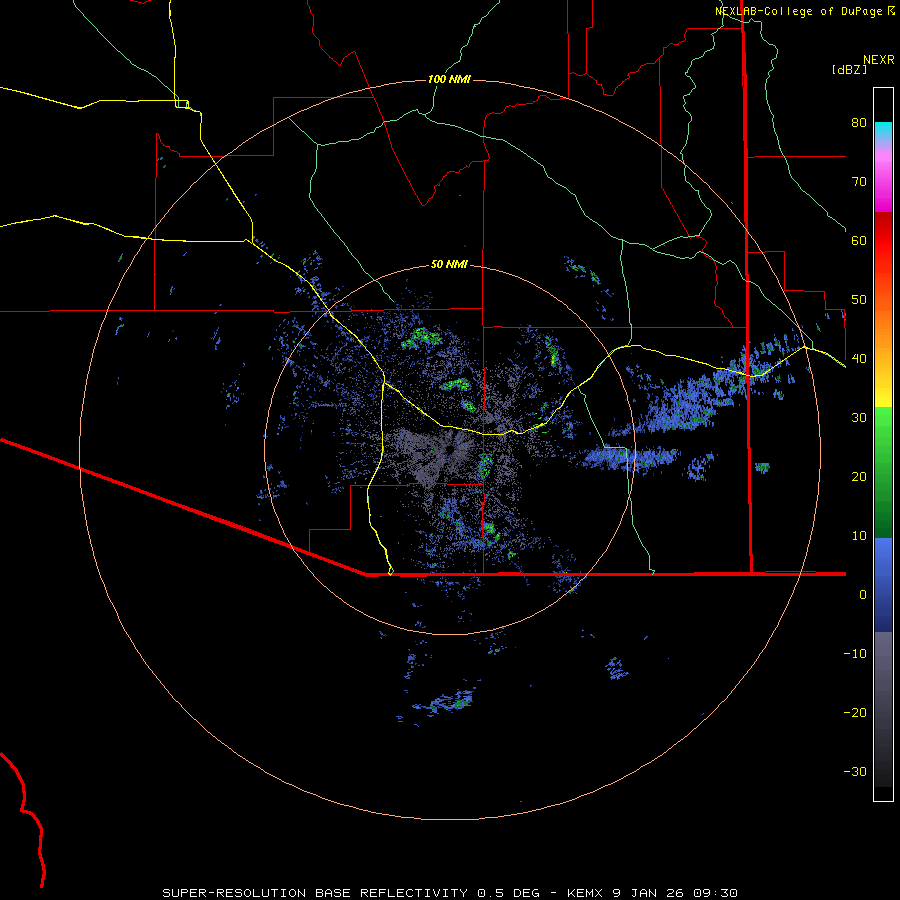Click the 0 dBZ scale value
The image size is (900, 900).
click(863, 595)
